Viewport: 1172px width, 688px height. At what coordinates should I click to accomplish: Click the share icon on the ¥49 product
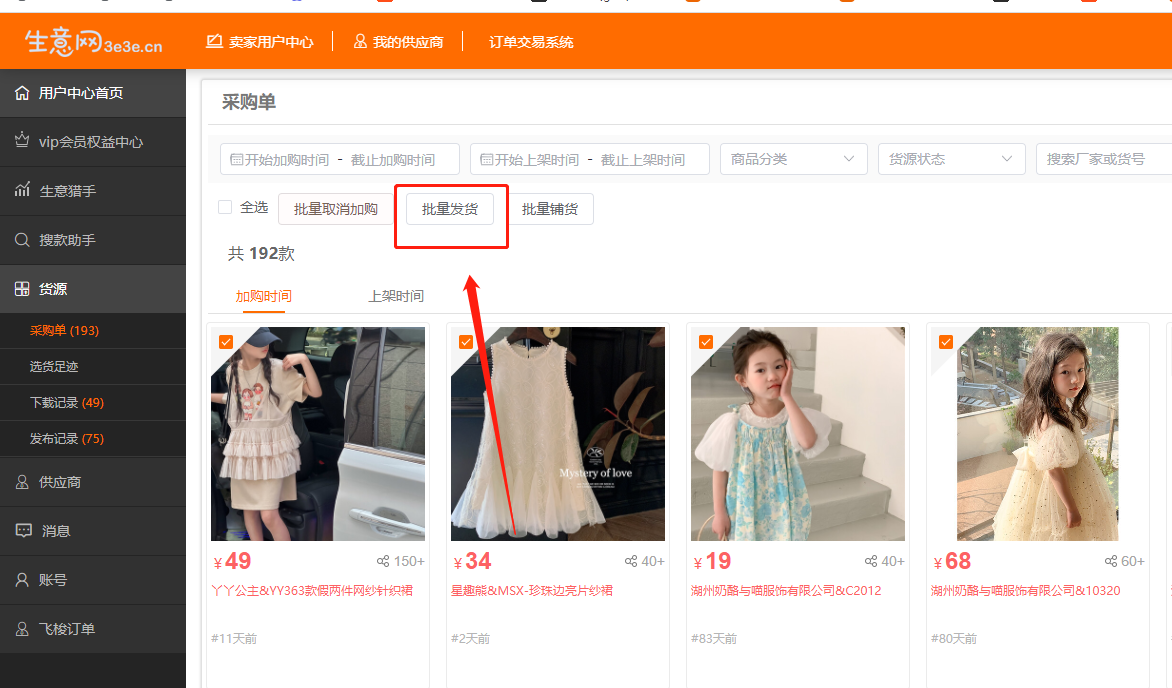(383, 561)
